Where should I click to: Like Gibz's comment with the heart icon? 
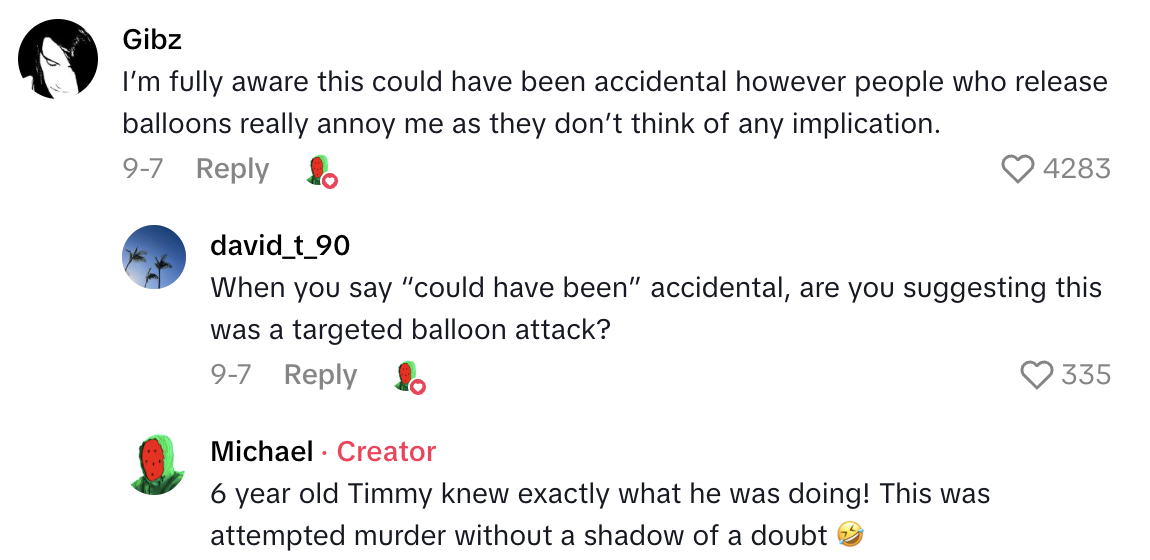point(1018,169)
